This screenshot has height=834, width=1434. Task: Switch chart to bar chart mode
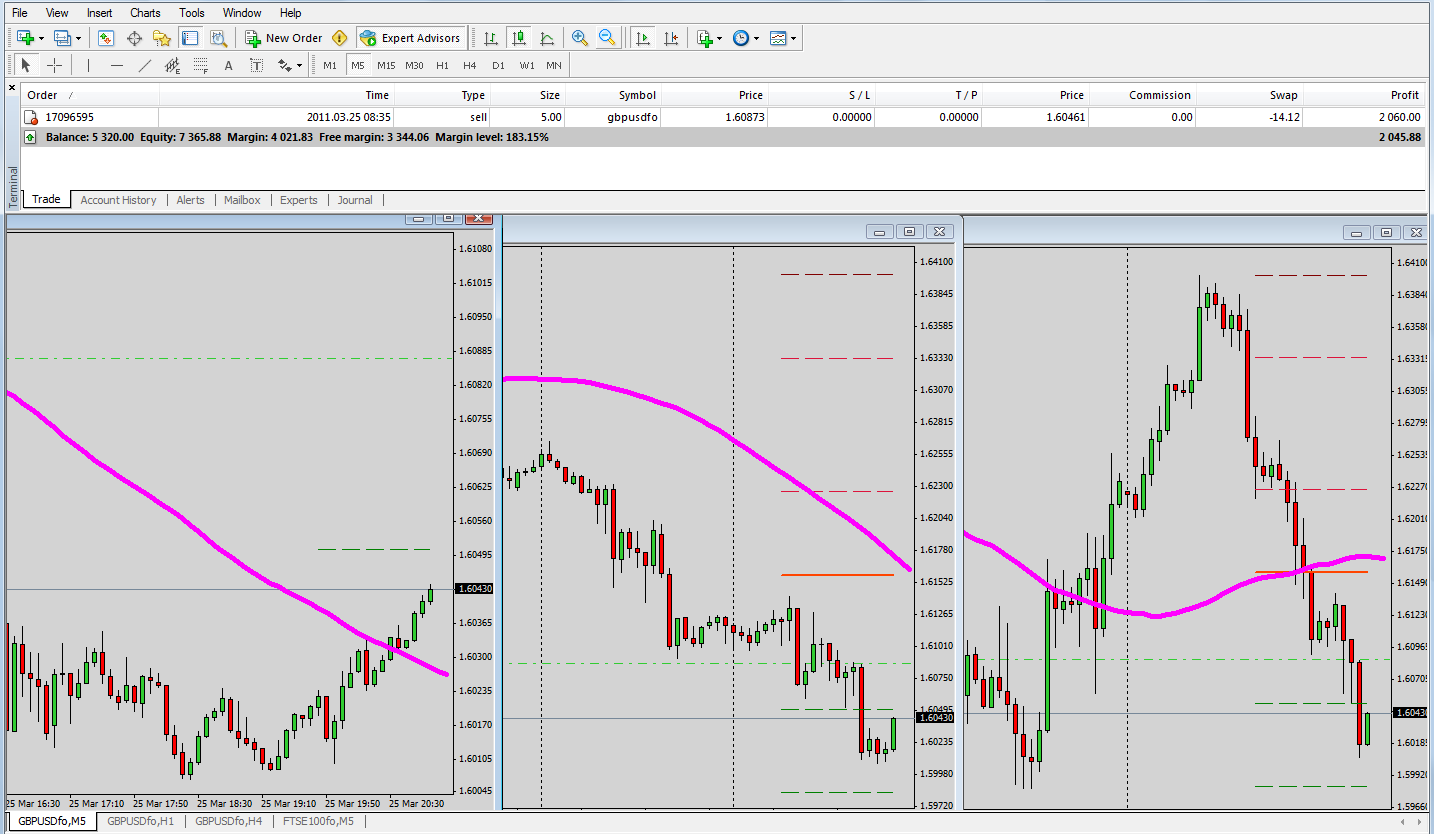(491, 38)
